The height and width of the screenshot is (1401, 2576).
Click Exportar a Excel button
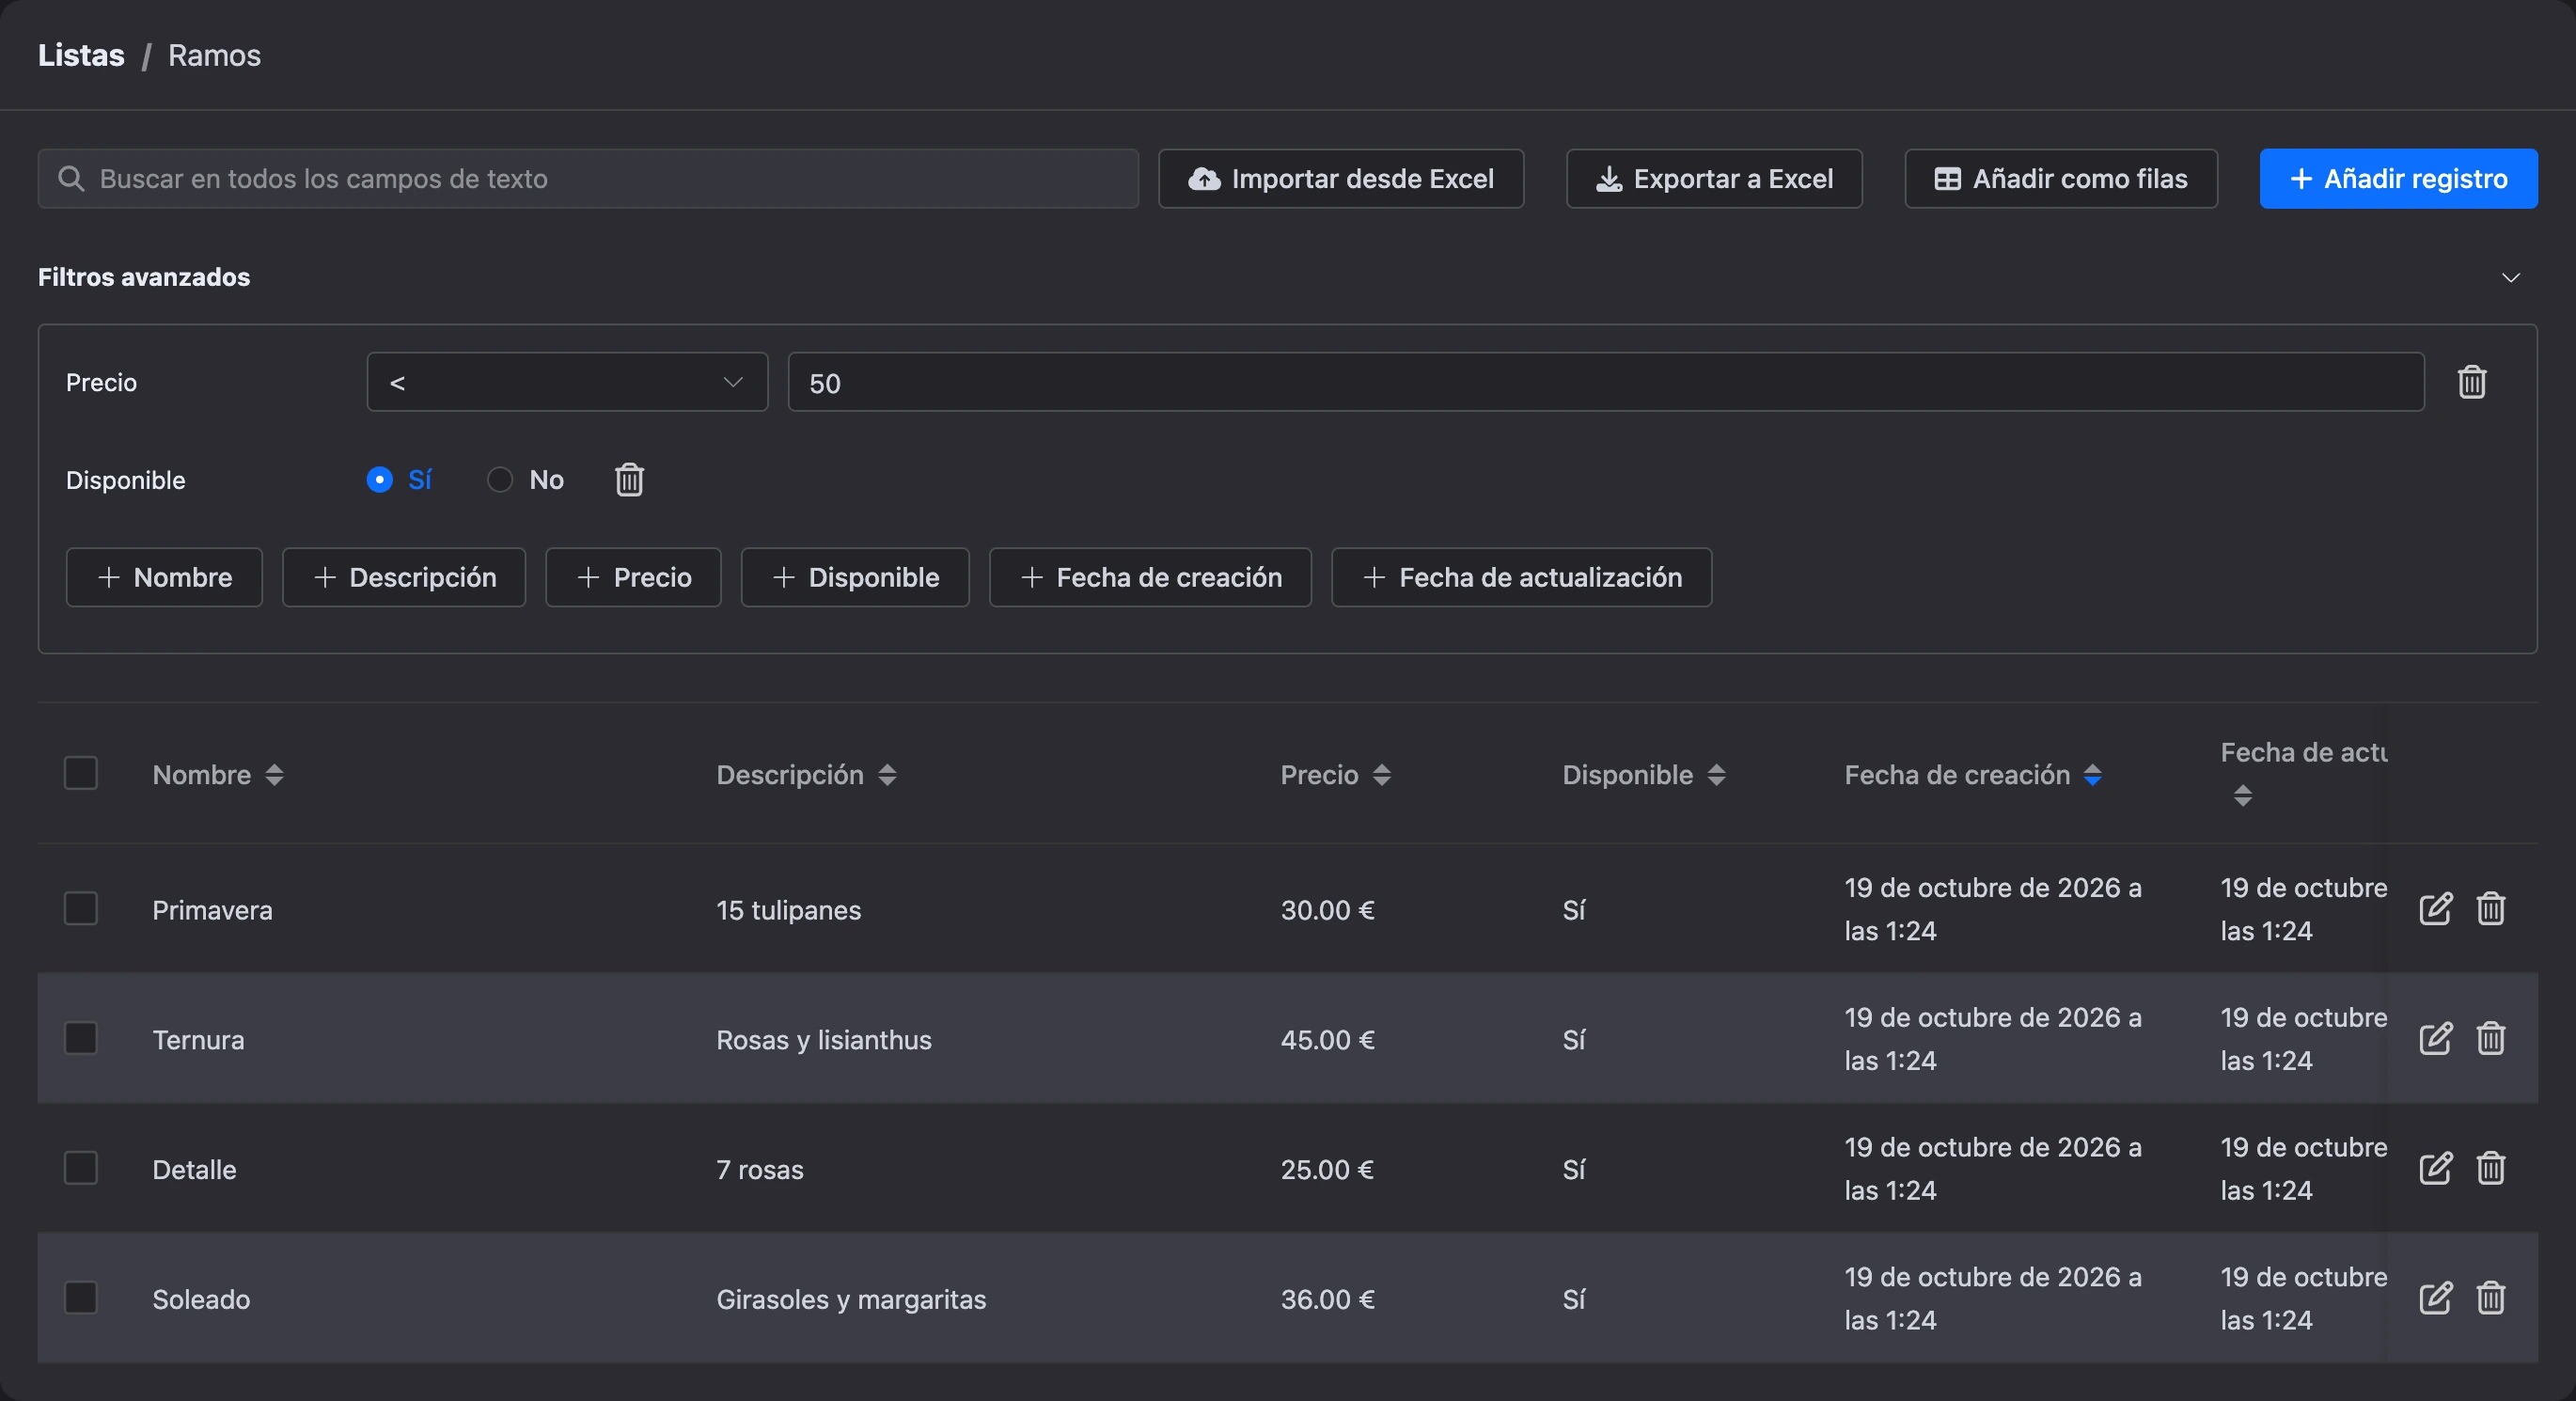[x=1714, y=179]
